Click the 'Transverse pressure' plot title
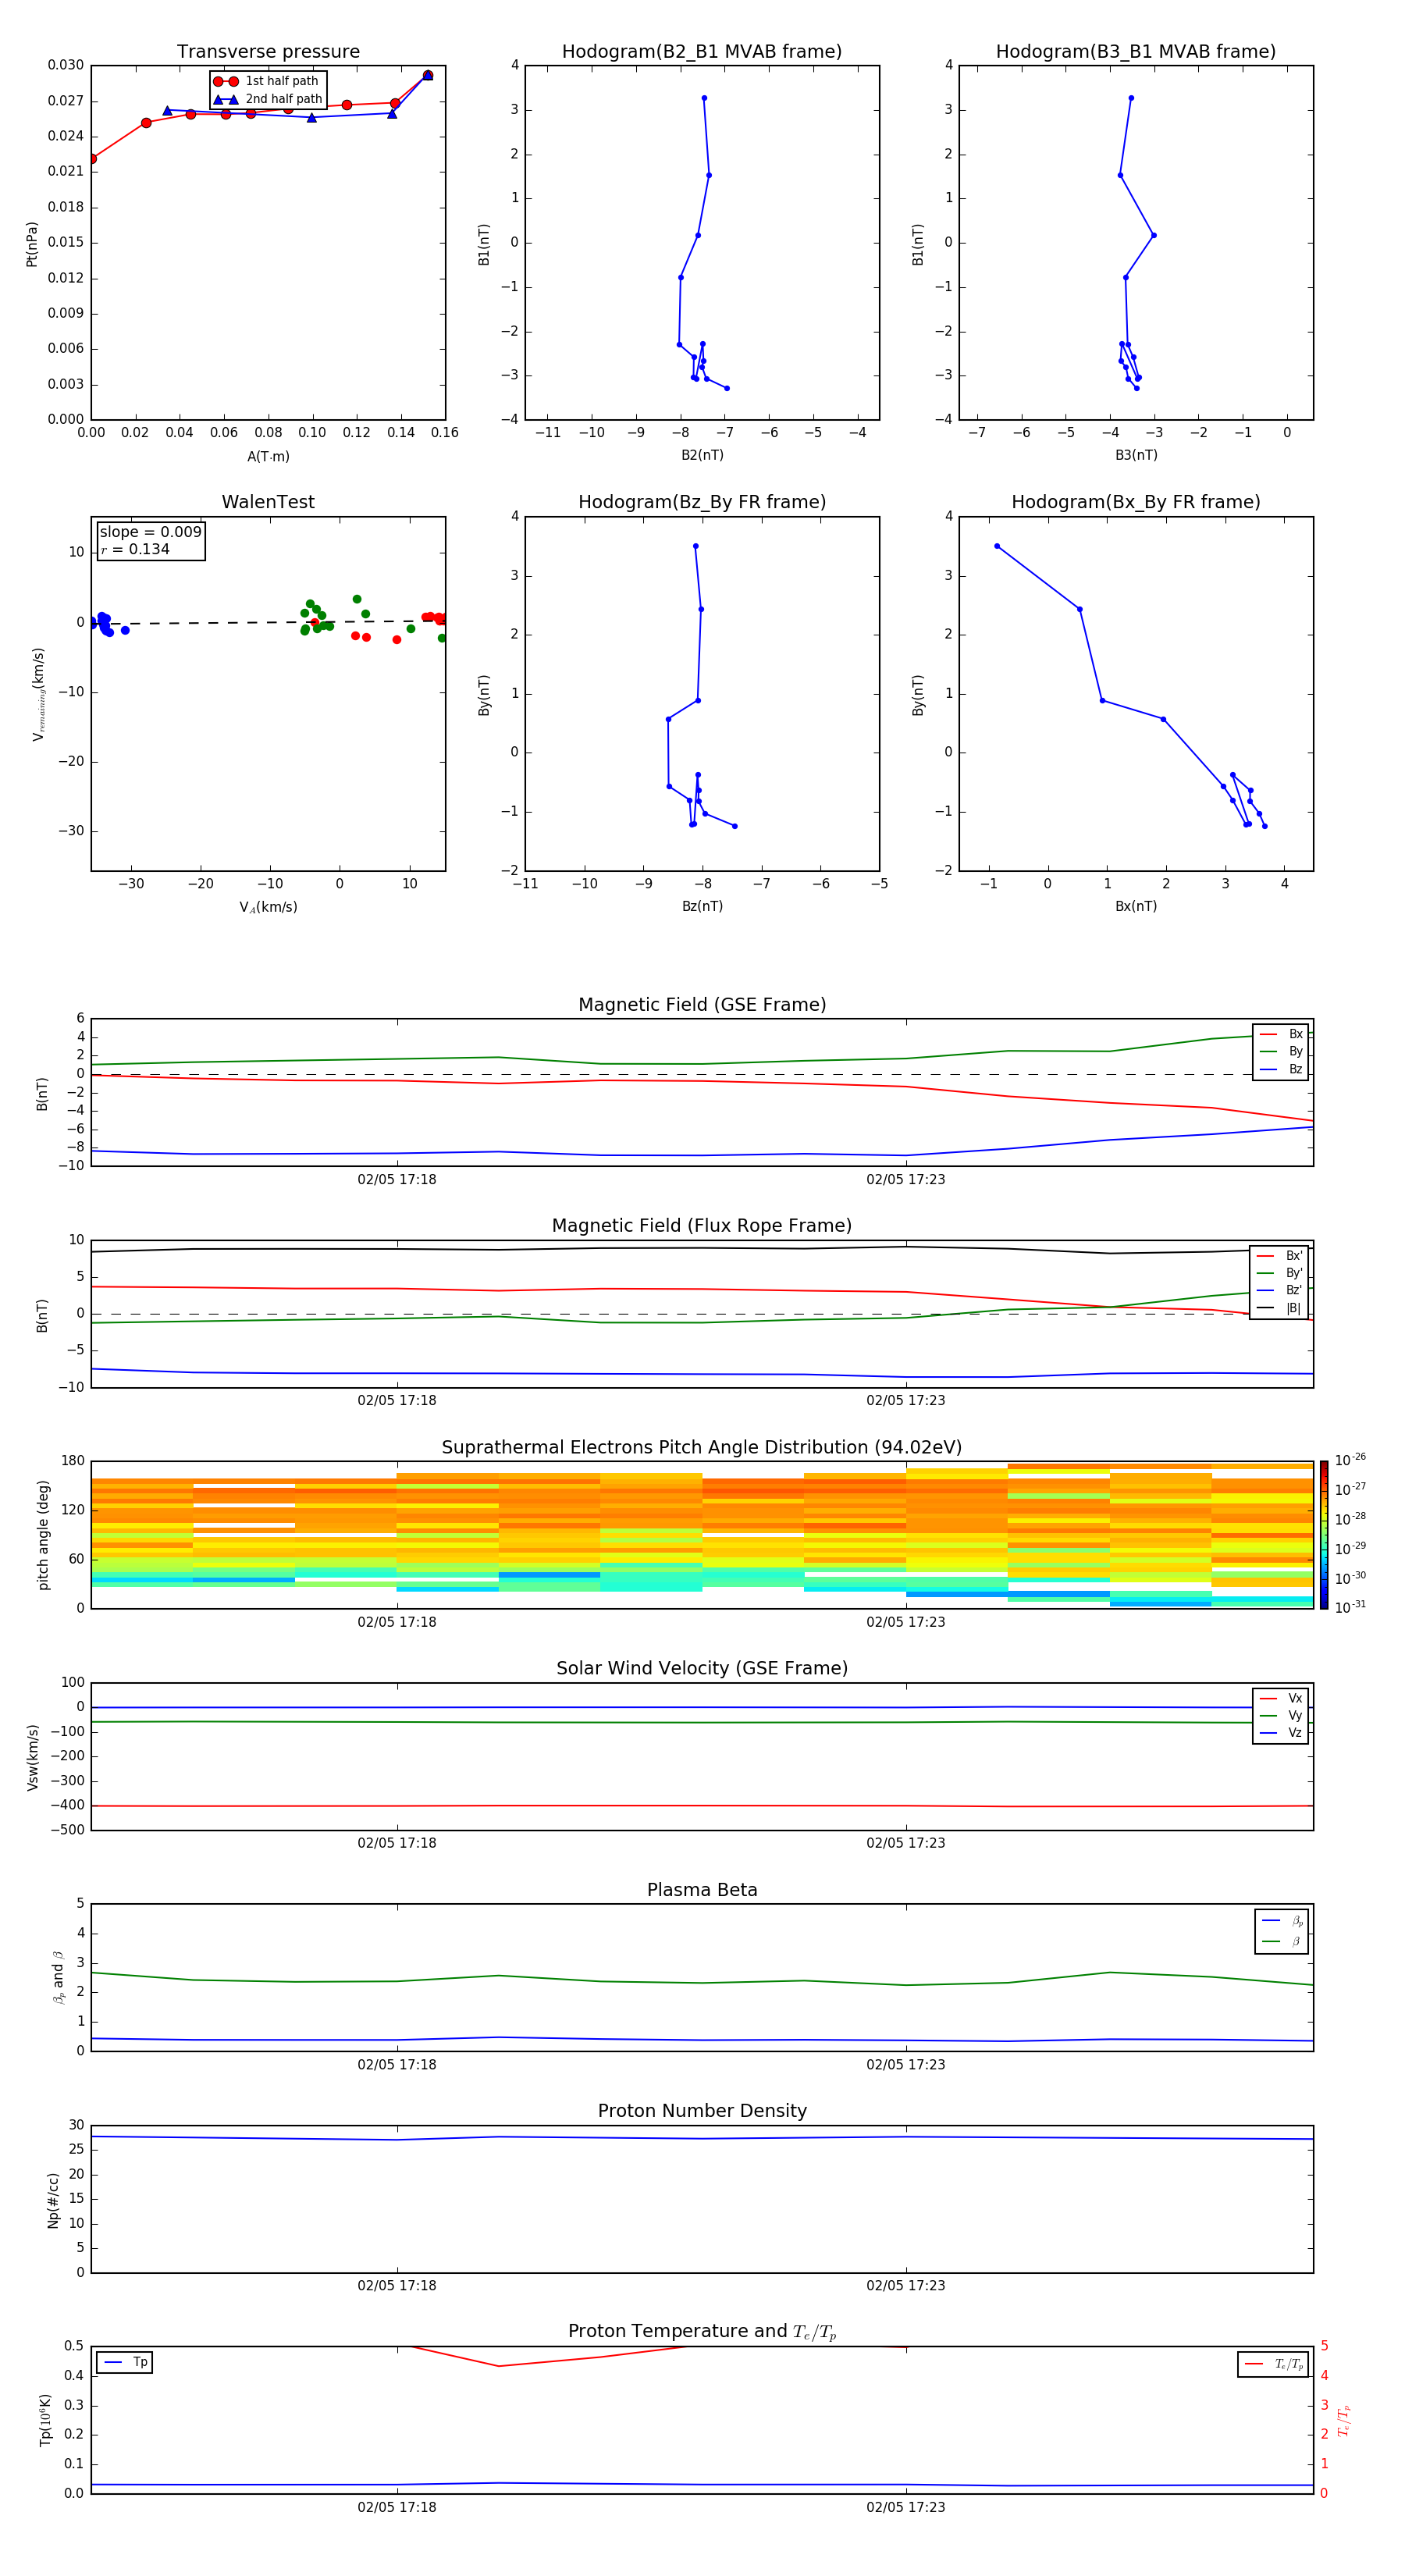This screenshot has width=1405, height=2576. pyautogui.click(x=268, y=51)
